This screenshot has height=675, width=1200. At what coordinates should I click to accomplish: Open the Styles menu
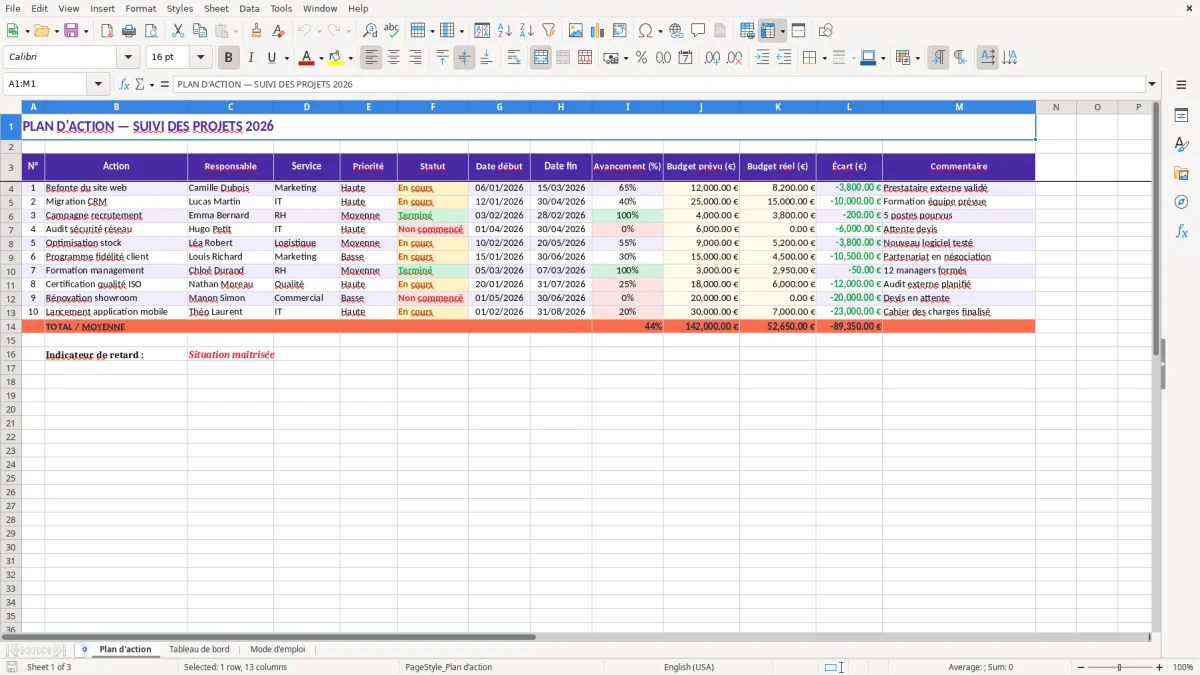pyautogui.click(x=180, y=8)
